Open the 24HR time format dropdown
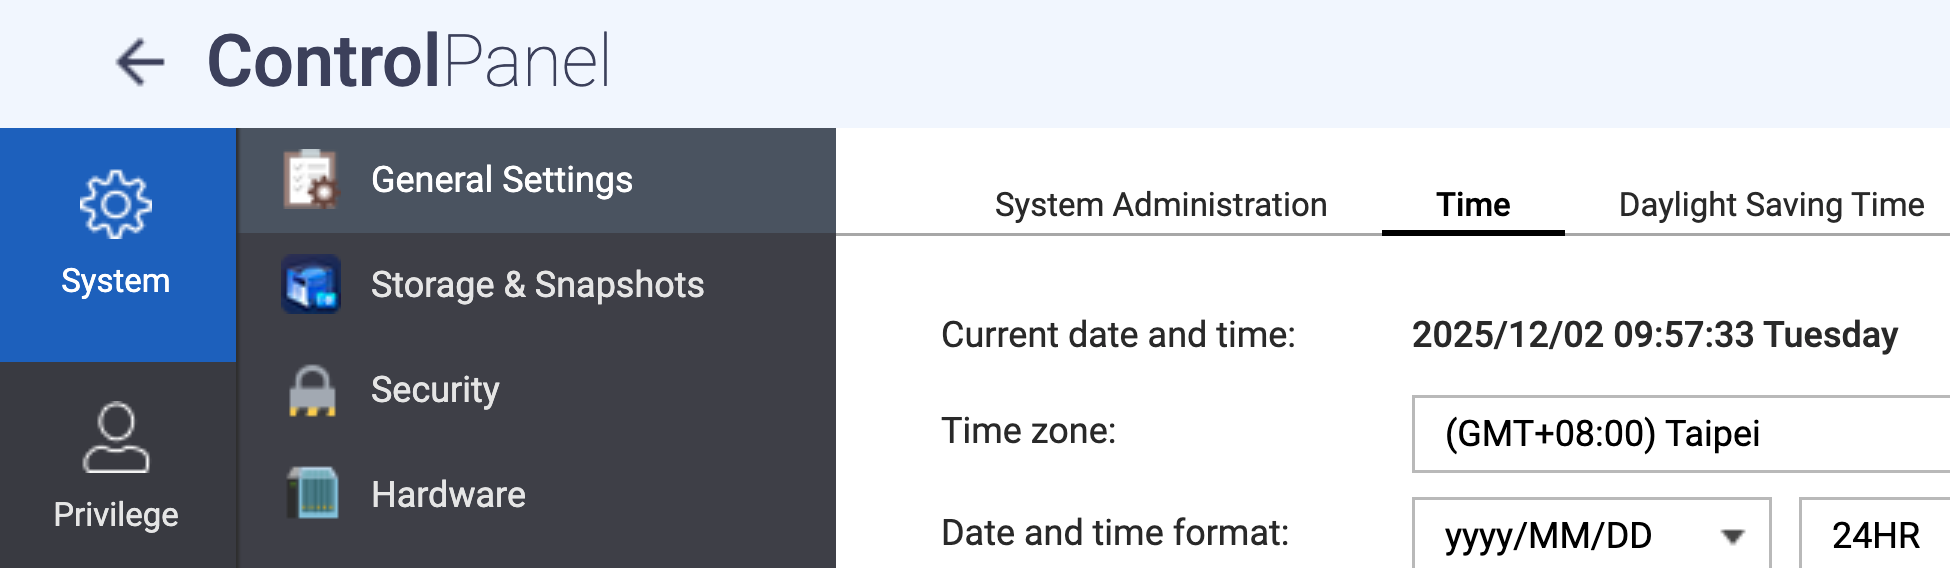This screenshot has height=568, width=1950. pos(1875,536)
